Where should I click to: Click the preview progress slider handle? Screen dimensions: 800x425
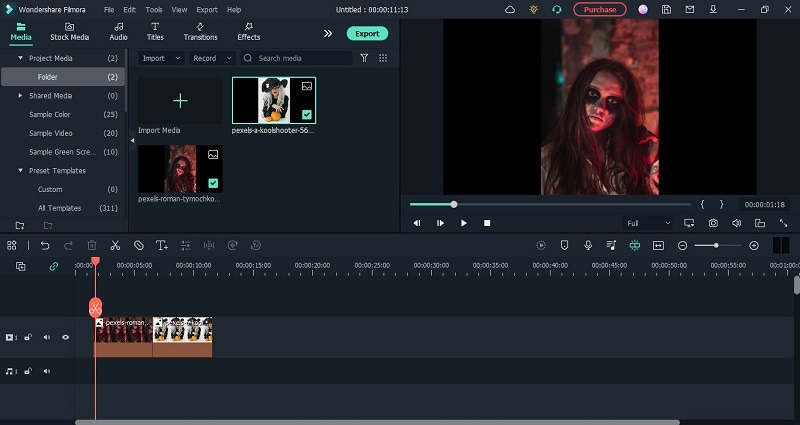pos(454,205)
